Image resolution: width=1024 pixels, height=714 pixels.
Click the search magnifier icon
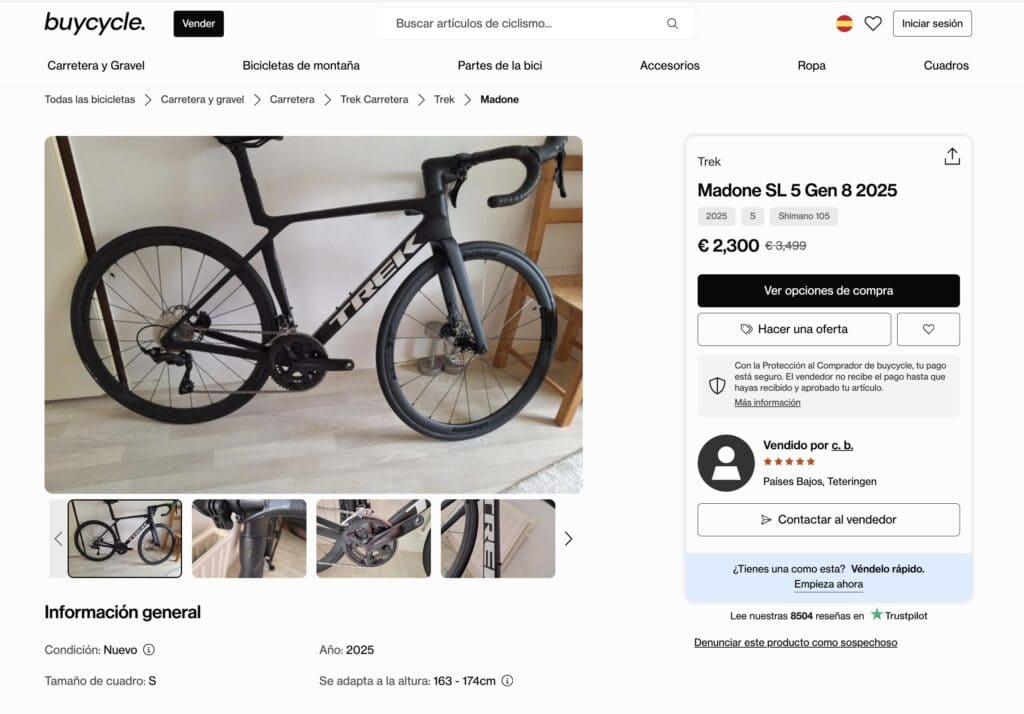[x=672, y=24]
